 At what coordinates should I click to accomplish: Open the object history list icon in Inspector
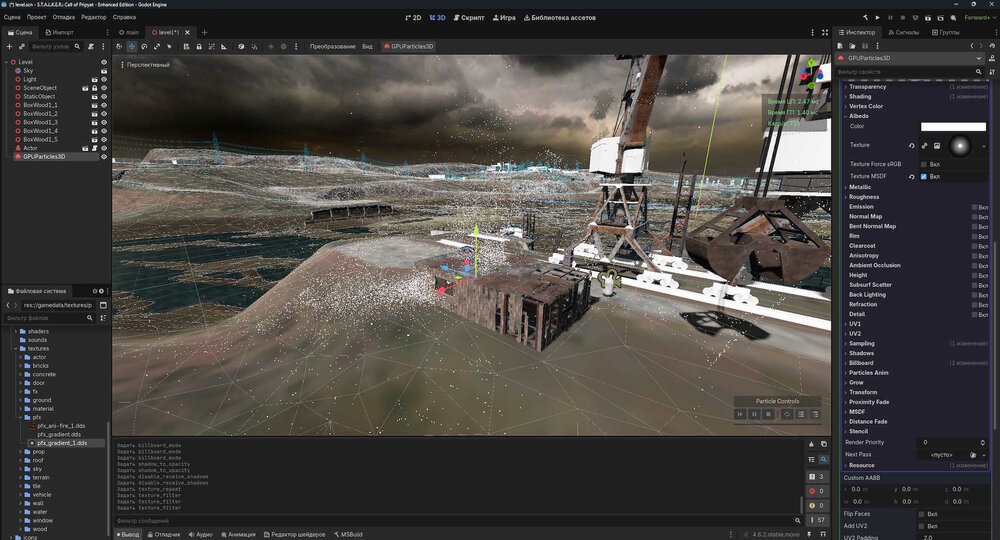[x=990, y=46]
